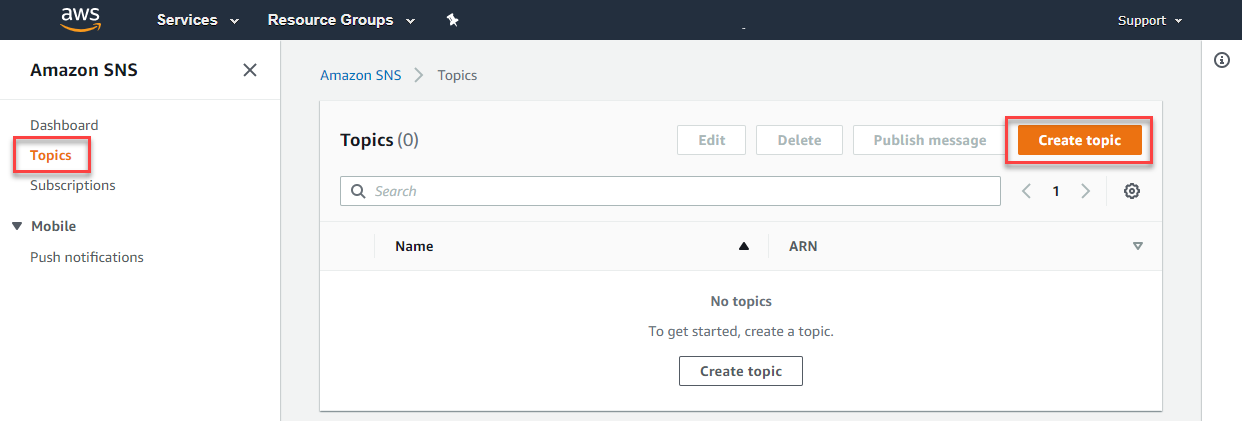Screen dimensions: 1242x421
Task: Go to next page arrow
Action: pyautogui.click(x=1086, y=191)
